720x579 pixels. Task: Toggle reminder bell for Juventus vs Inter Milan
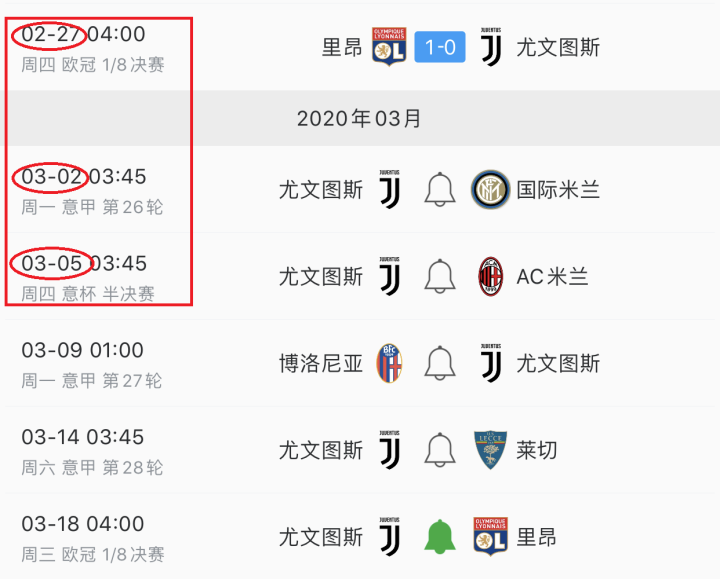[x=440, y=190]
